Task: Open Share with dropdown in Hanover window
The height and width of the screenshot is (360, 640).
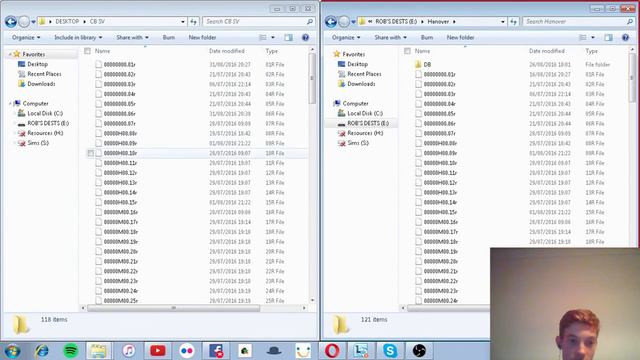Action: 391,38
